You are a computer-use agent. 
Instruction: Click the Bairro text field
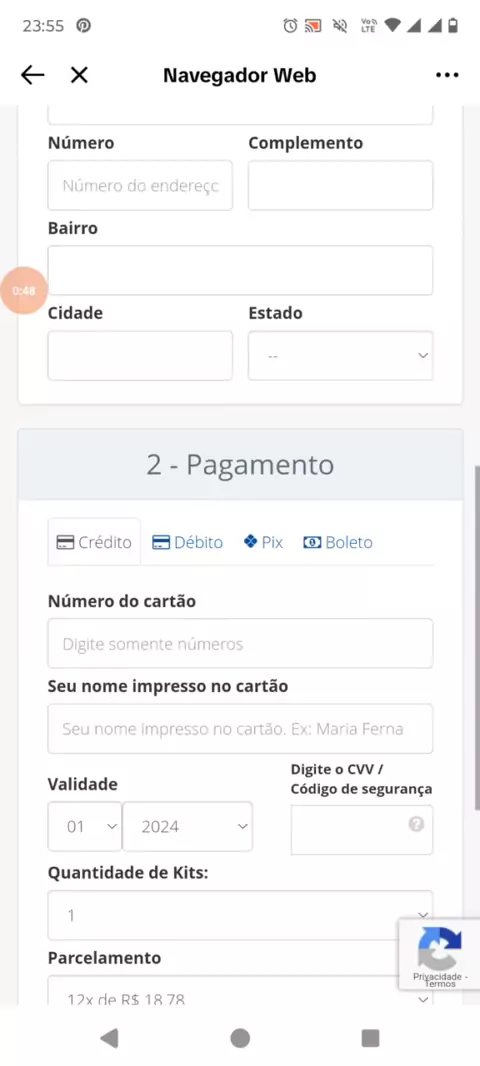tap(240, 271)
